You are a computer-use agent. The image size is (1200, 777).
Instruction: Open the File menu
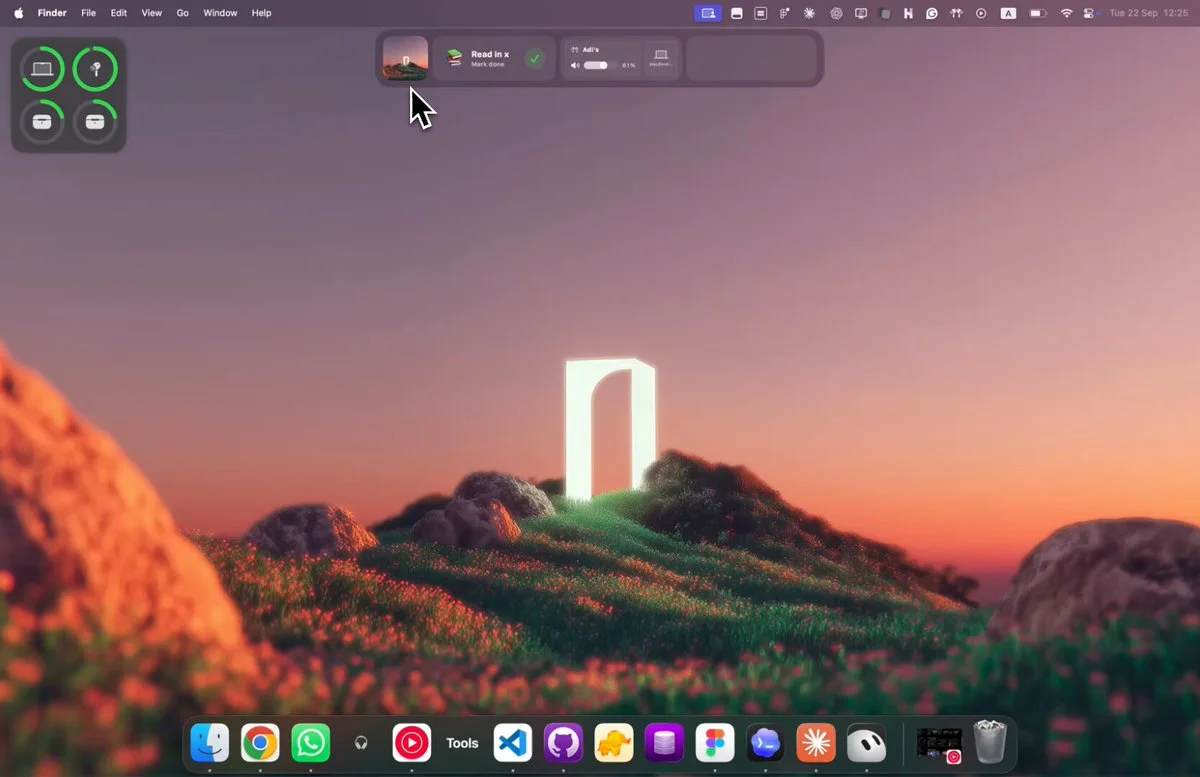click(89, 13)
